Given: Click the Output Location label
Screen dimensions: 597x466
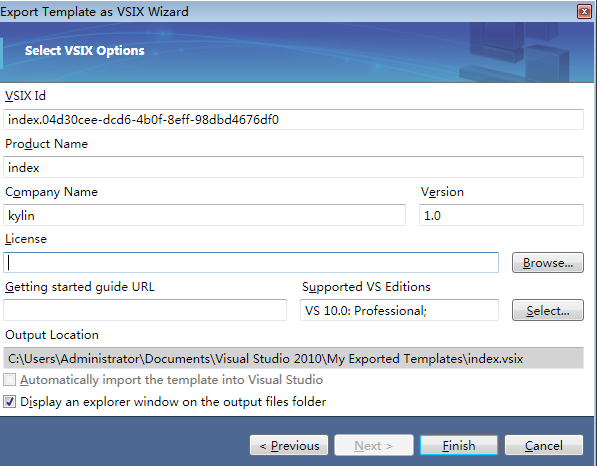Looking at the screenshot, I should tap(52, 335).
